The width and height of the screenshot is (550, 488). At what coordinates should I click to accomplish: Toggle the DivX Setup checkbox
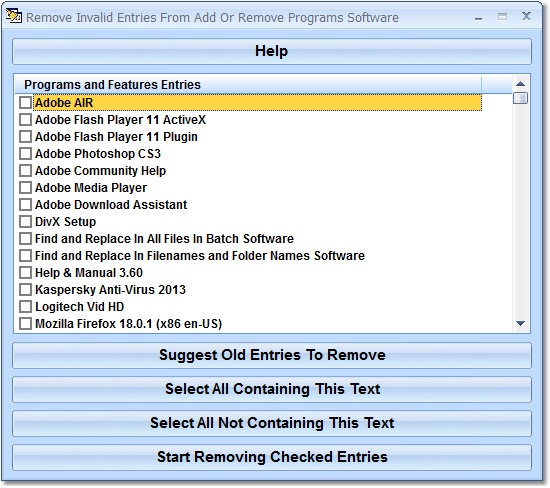[25, 222]
